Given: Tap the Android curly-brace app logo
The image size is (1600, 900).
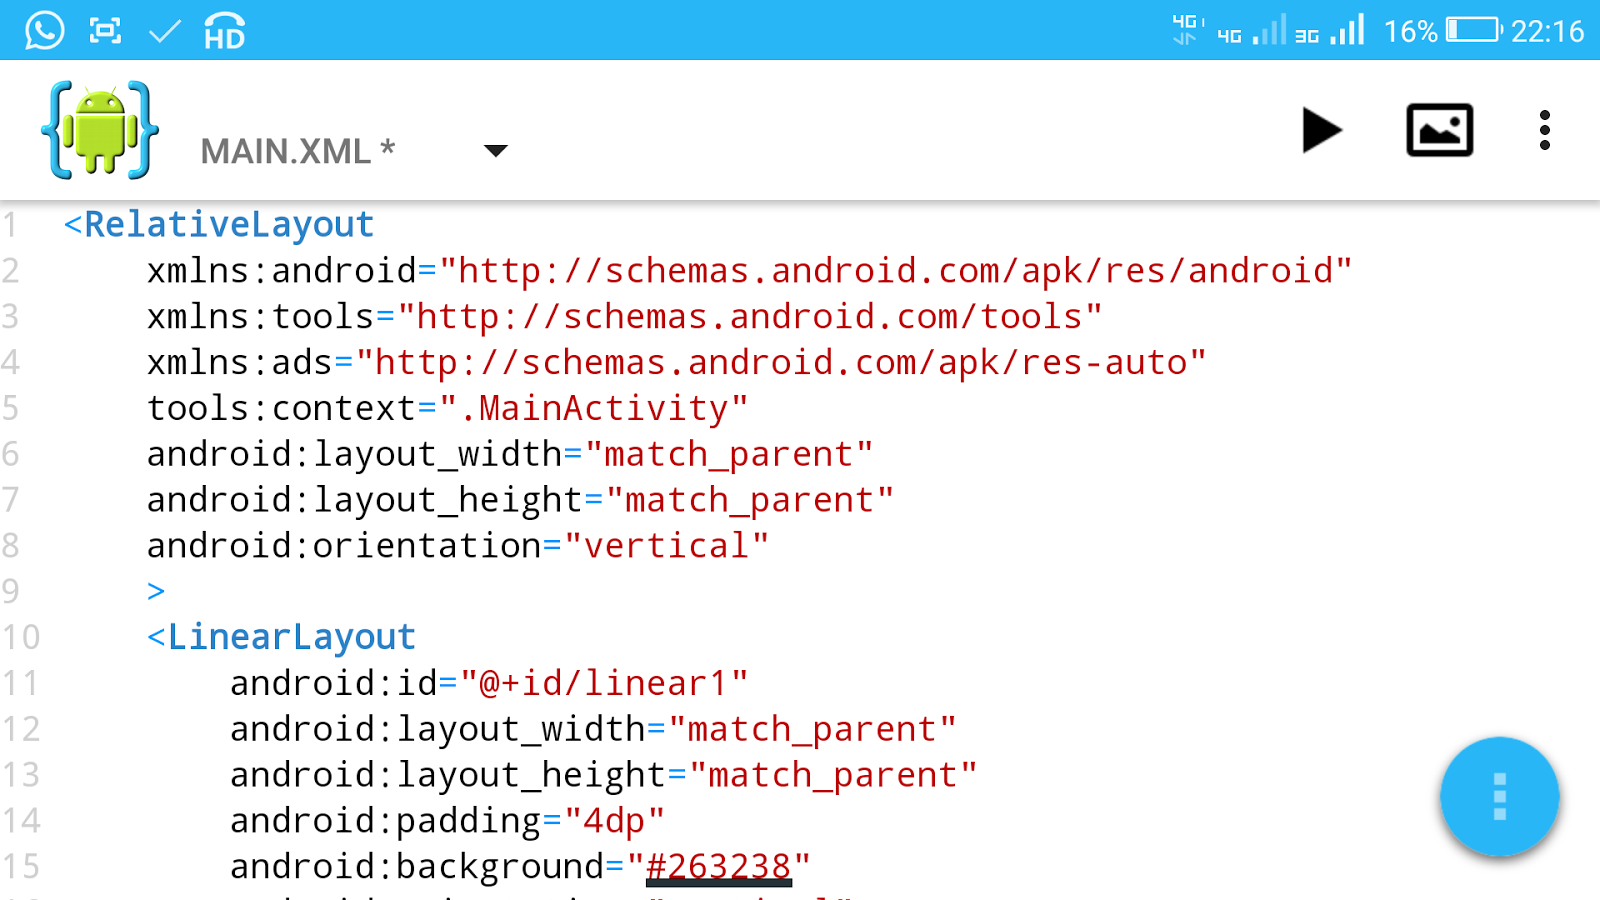Looking at the screenshot, I should (x=100, y=130).
